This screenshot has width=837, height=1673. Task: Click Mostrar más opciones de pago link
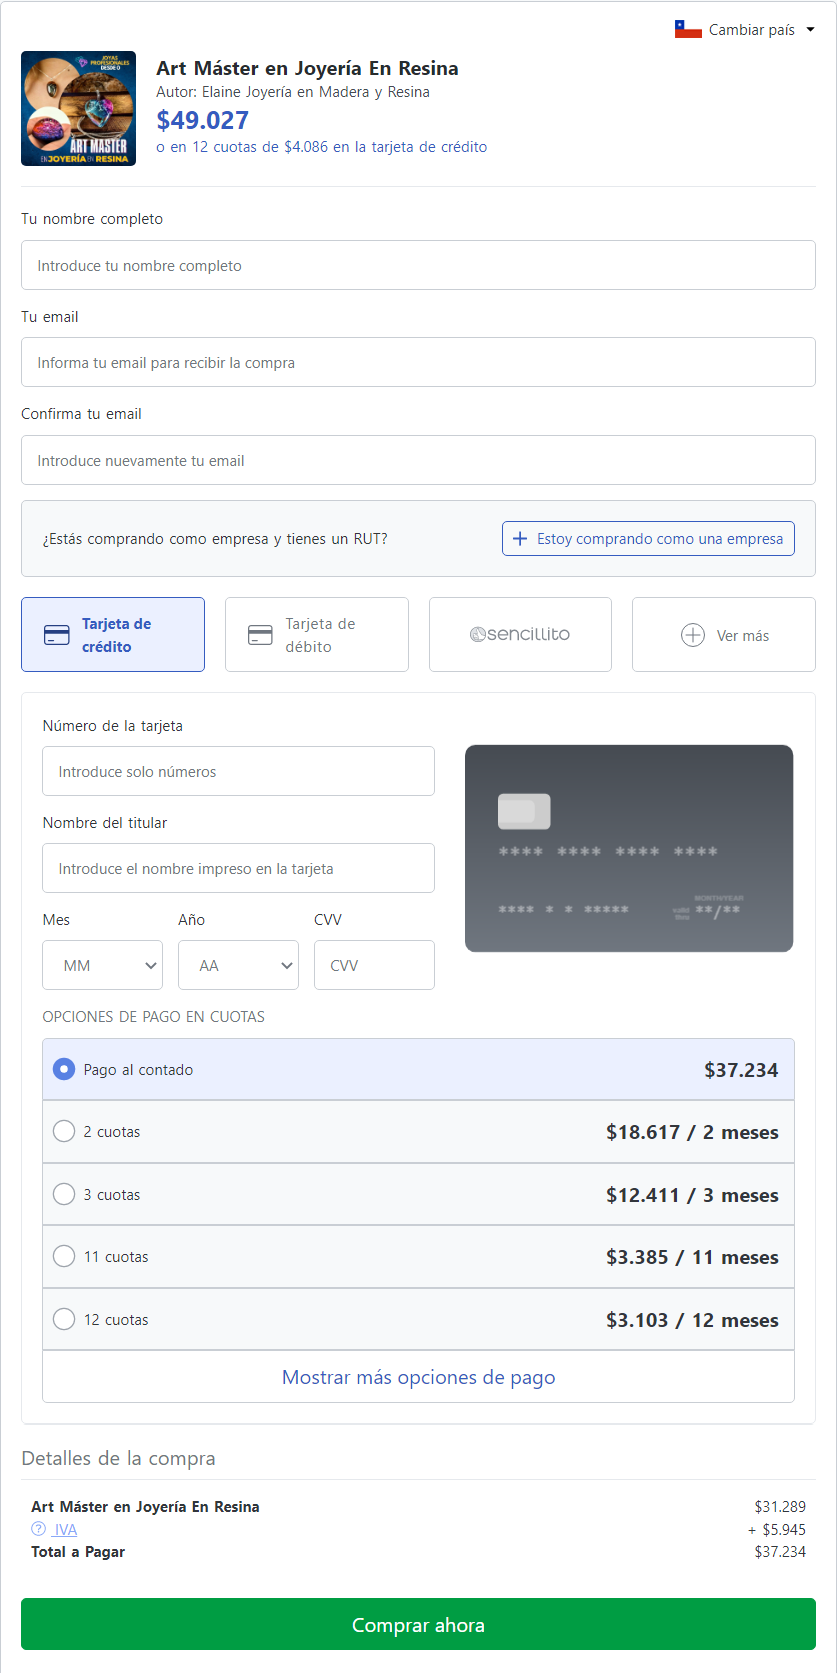click(418, 1377)
